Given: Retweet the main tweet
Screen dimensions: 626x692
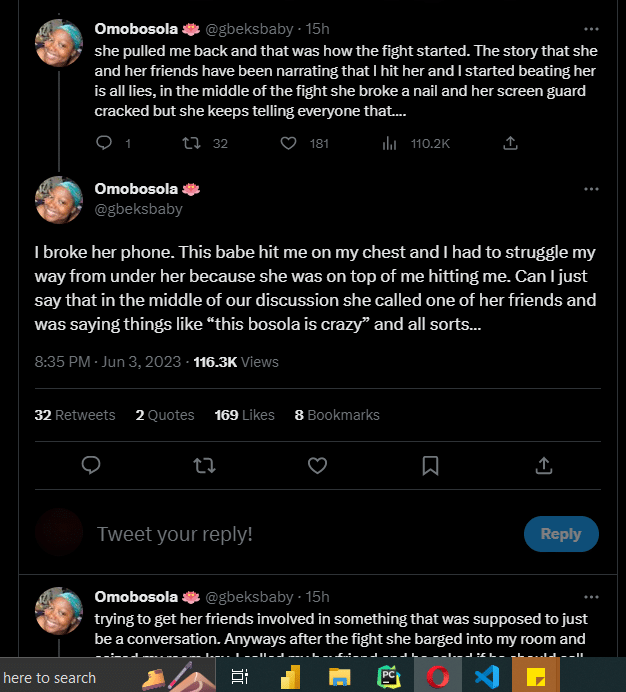Looking at the screenshot, I should (203, 465).
